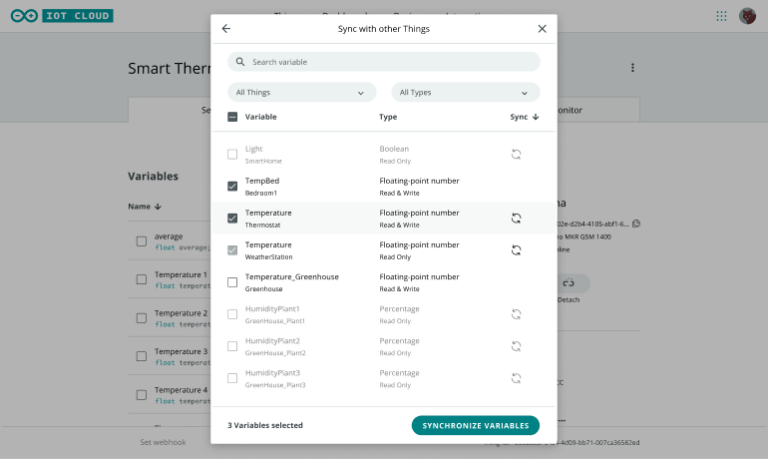Click the back arrow in sync dialog
Image resolution: width=768 pixels, height=459 pixels.
click(x=226, y=29)
